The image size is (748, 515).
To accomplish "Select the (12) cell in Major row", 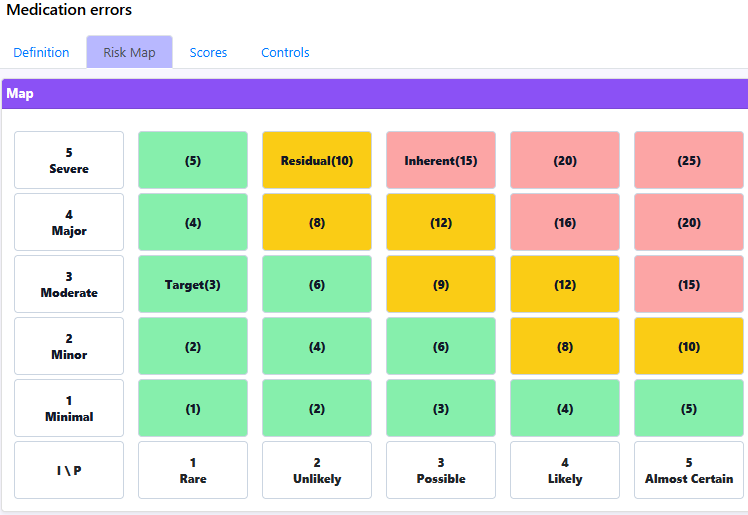I will point(441,222).
